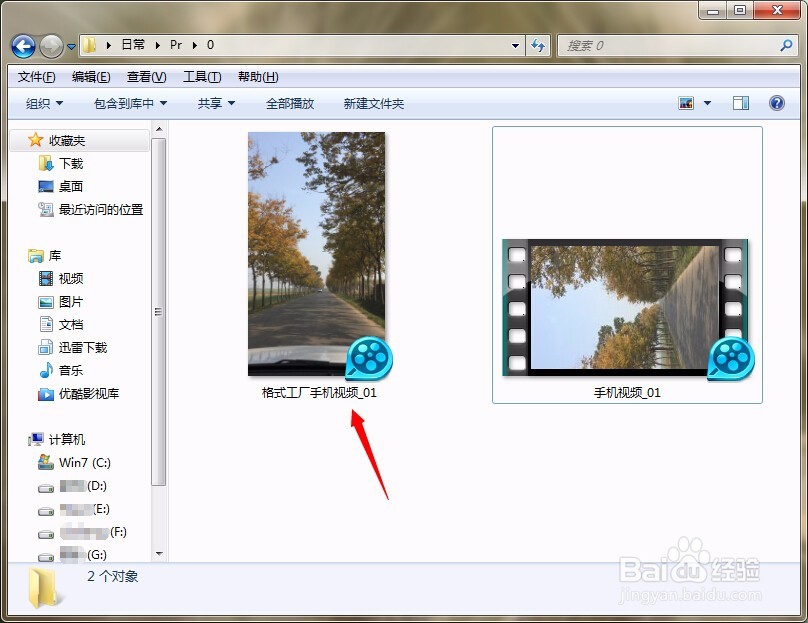Open 桌面 in navigation pane

click(71, 187)
